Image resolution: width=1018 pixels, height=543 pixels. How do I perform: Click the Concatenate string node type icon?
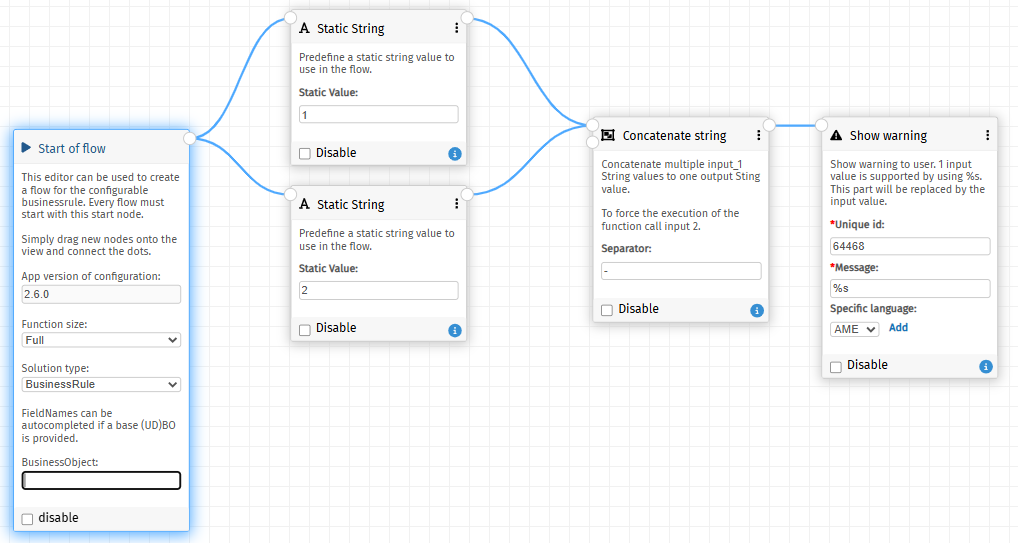pos(608,135)
